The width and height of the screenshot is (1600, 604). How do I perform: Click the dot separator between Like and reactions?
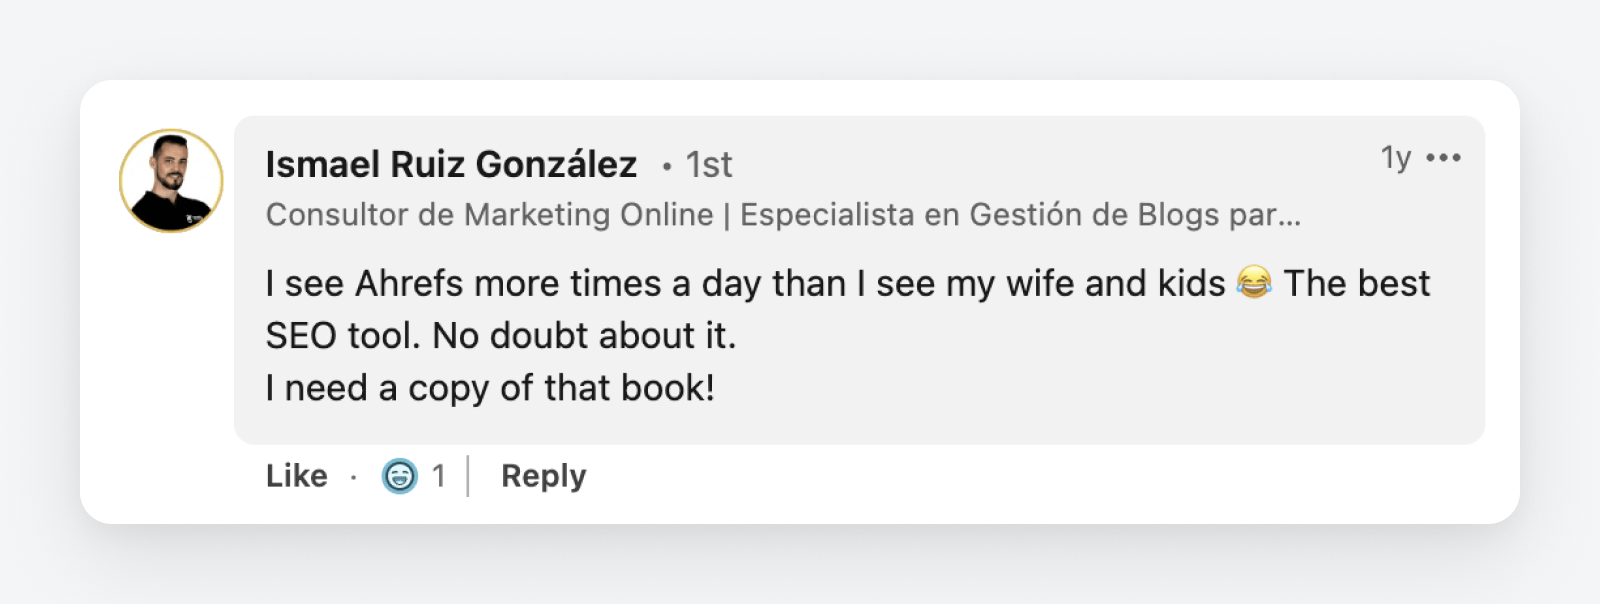click(353, 477)
